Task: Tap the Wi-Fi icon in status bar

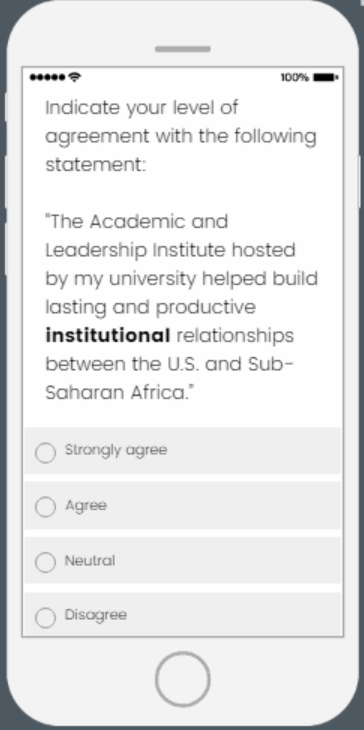Action: tap(74, 77)
